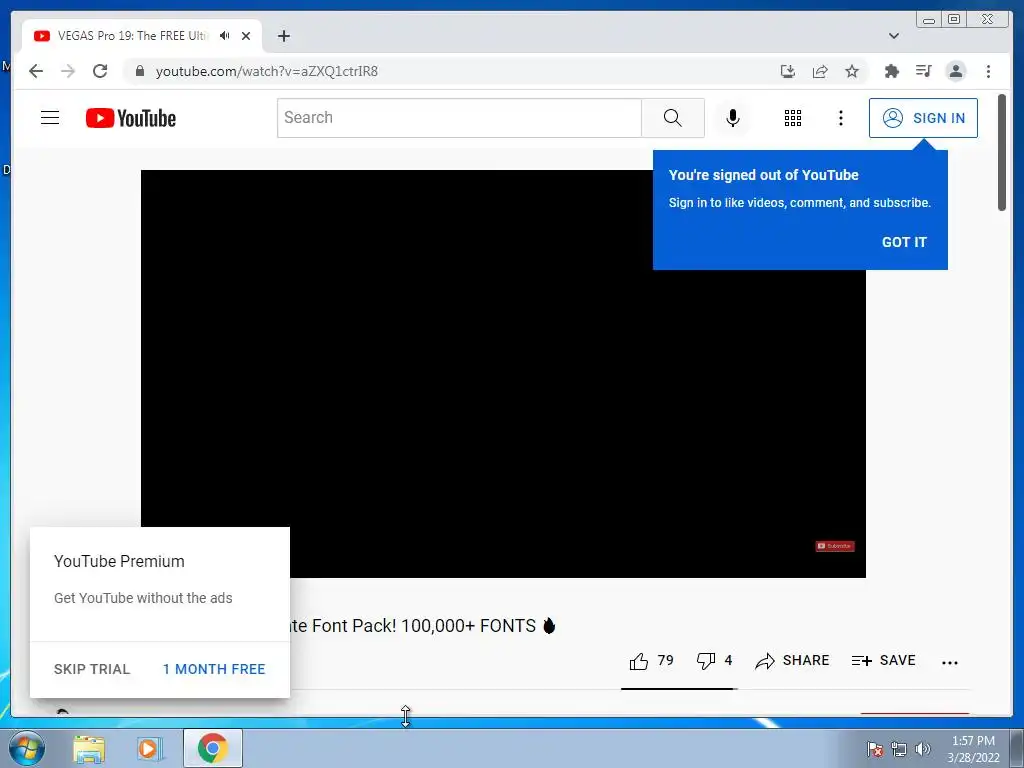Share this page via address bar icon
This screenshot has width=1024, height=768.
pyautogui.click(x=820, y=71)
